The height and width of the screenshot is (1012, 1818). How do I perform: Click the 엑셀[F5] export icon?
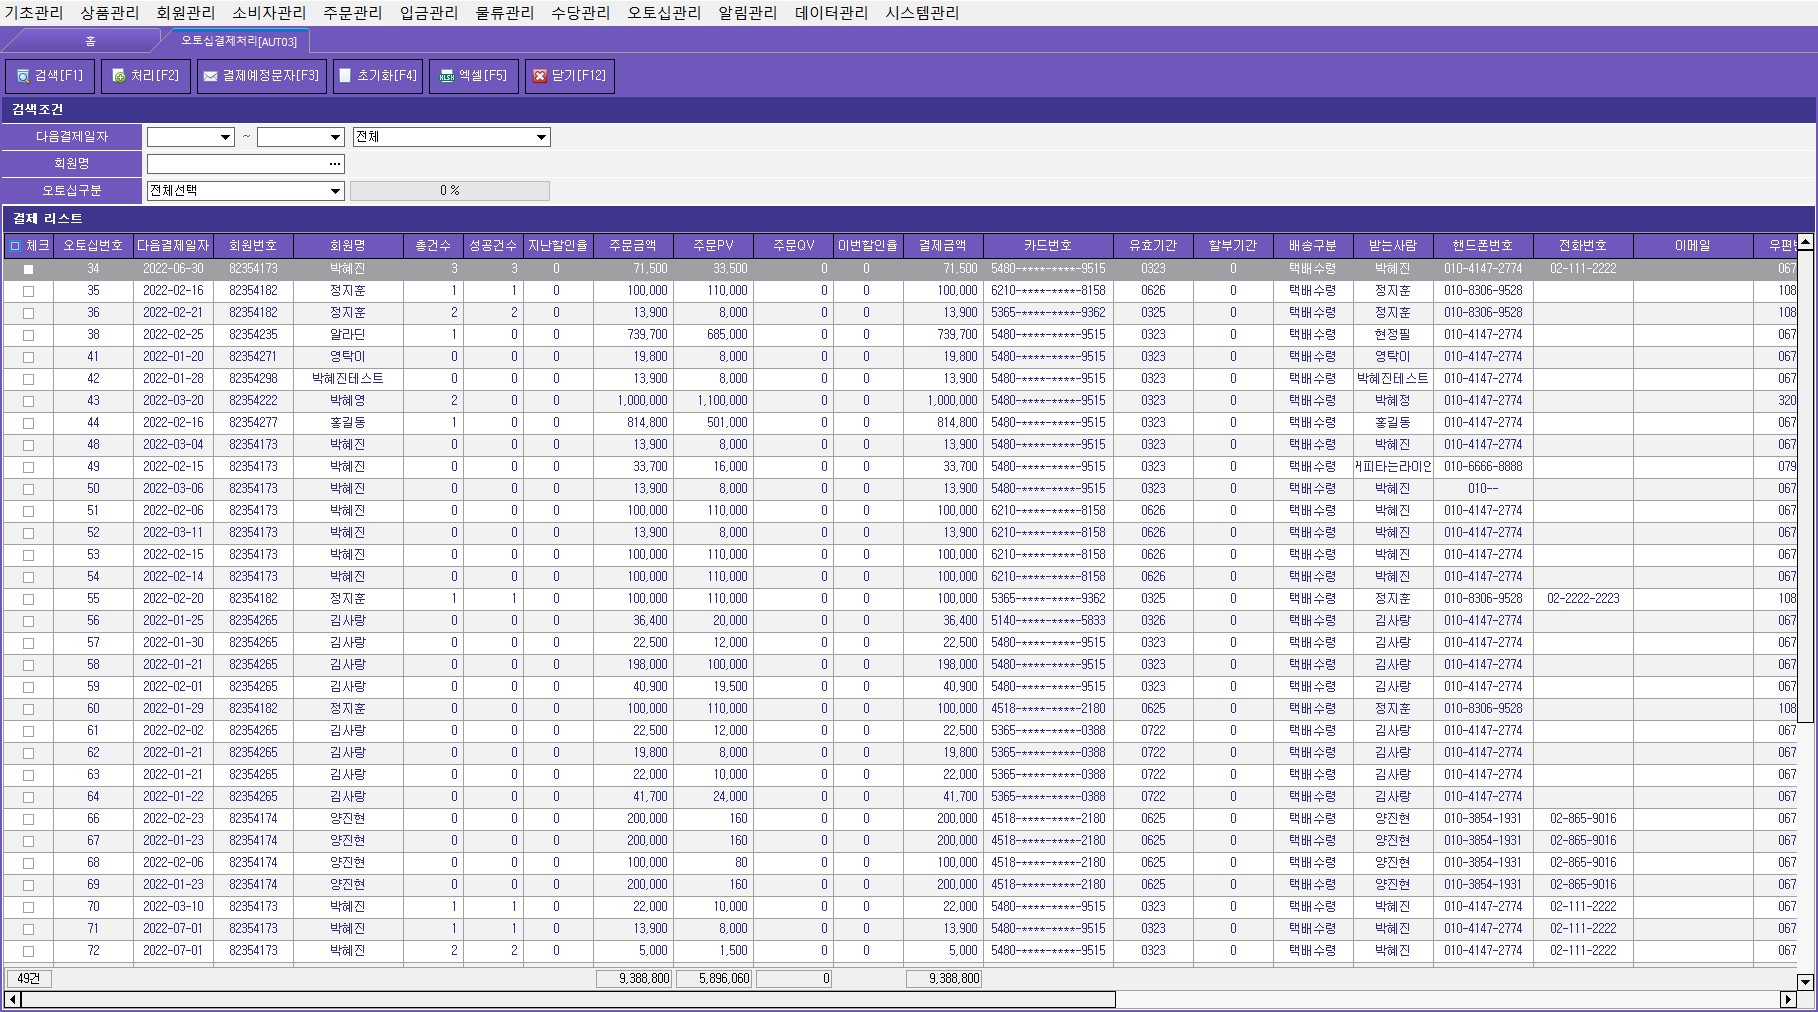(447, 76)
